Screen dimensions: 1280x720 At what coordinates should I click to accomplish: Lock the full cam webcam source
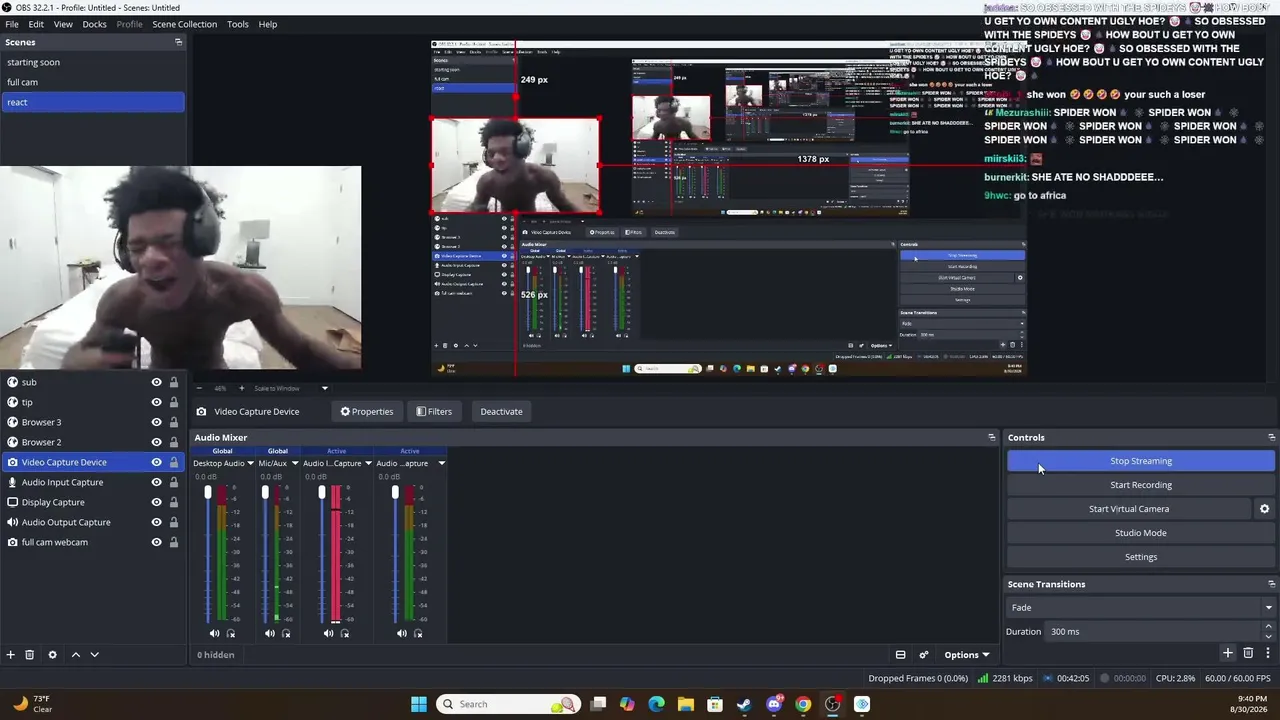(173, 542)
